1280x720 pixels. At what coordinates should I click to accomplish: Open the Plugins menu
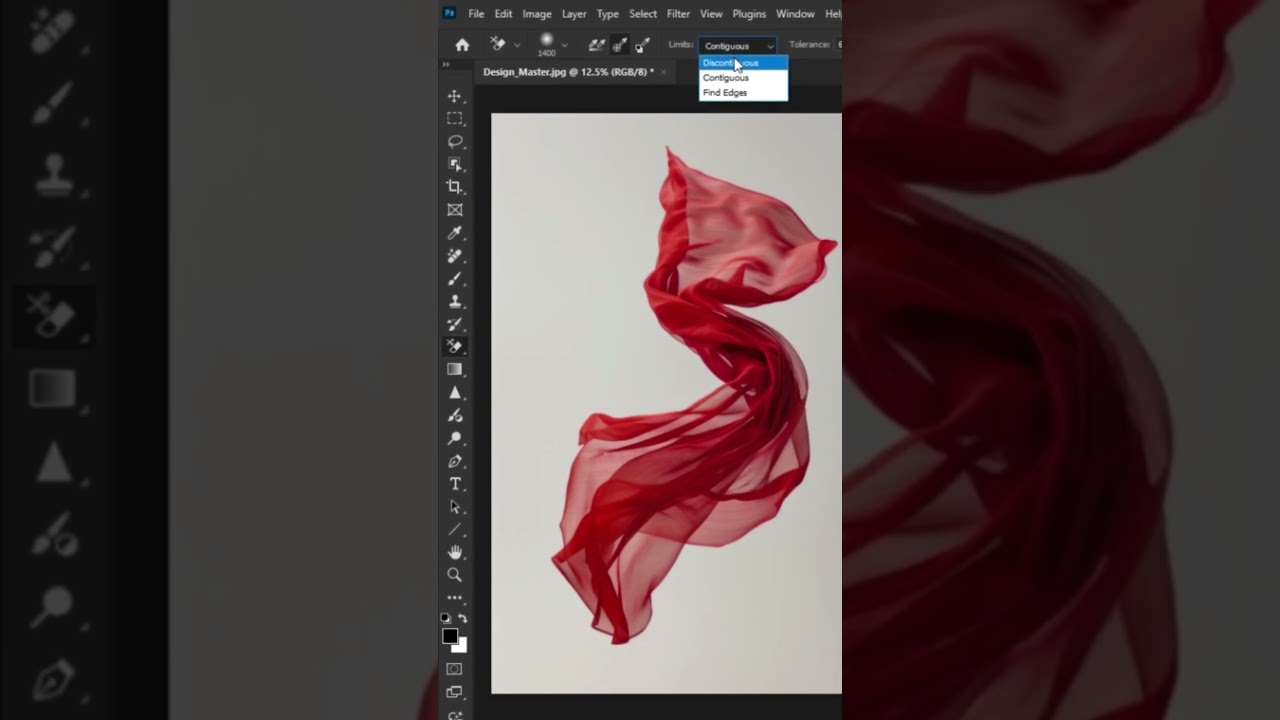749,14
